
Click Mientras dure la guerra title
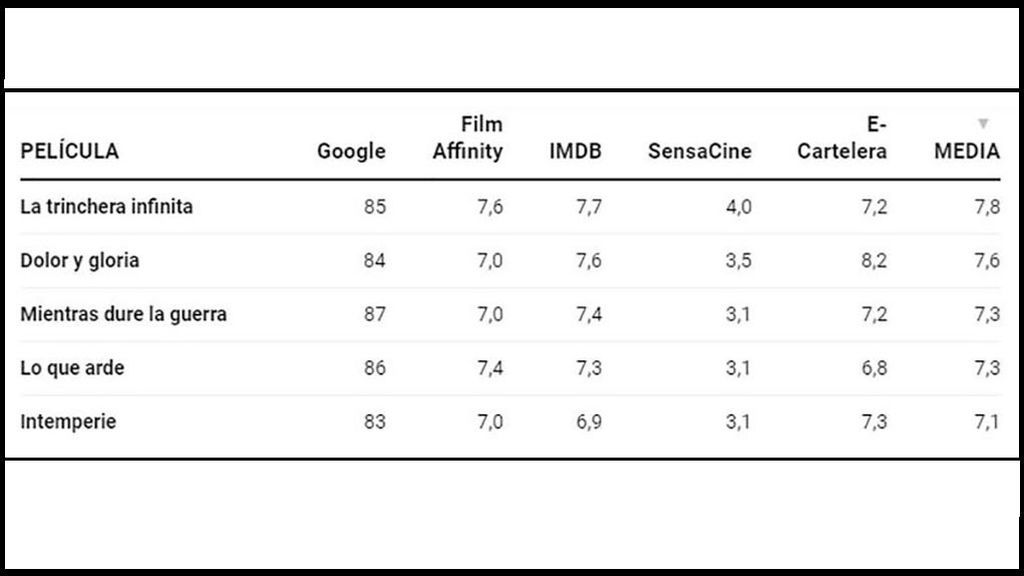pos(123,314)
